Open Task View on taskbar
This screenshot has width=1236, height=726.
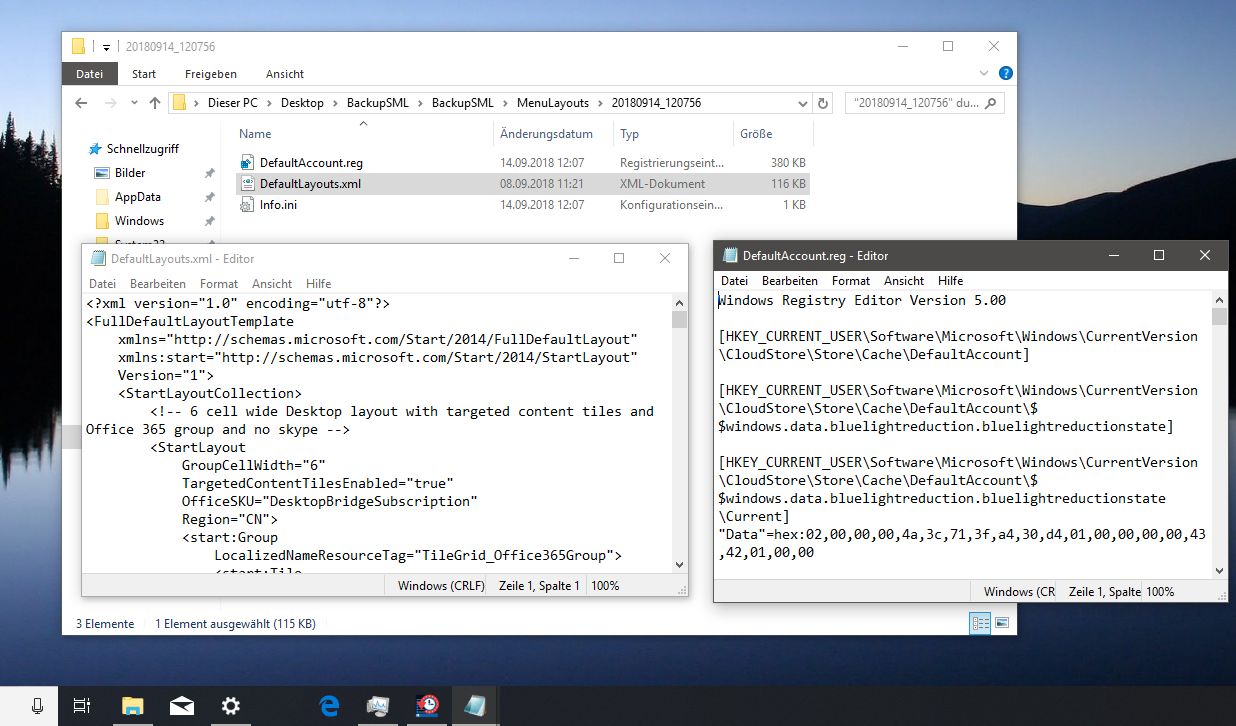click(x=83, y=706)
